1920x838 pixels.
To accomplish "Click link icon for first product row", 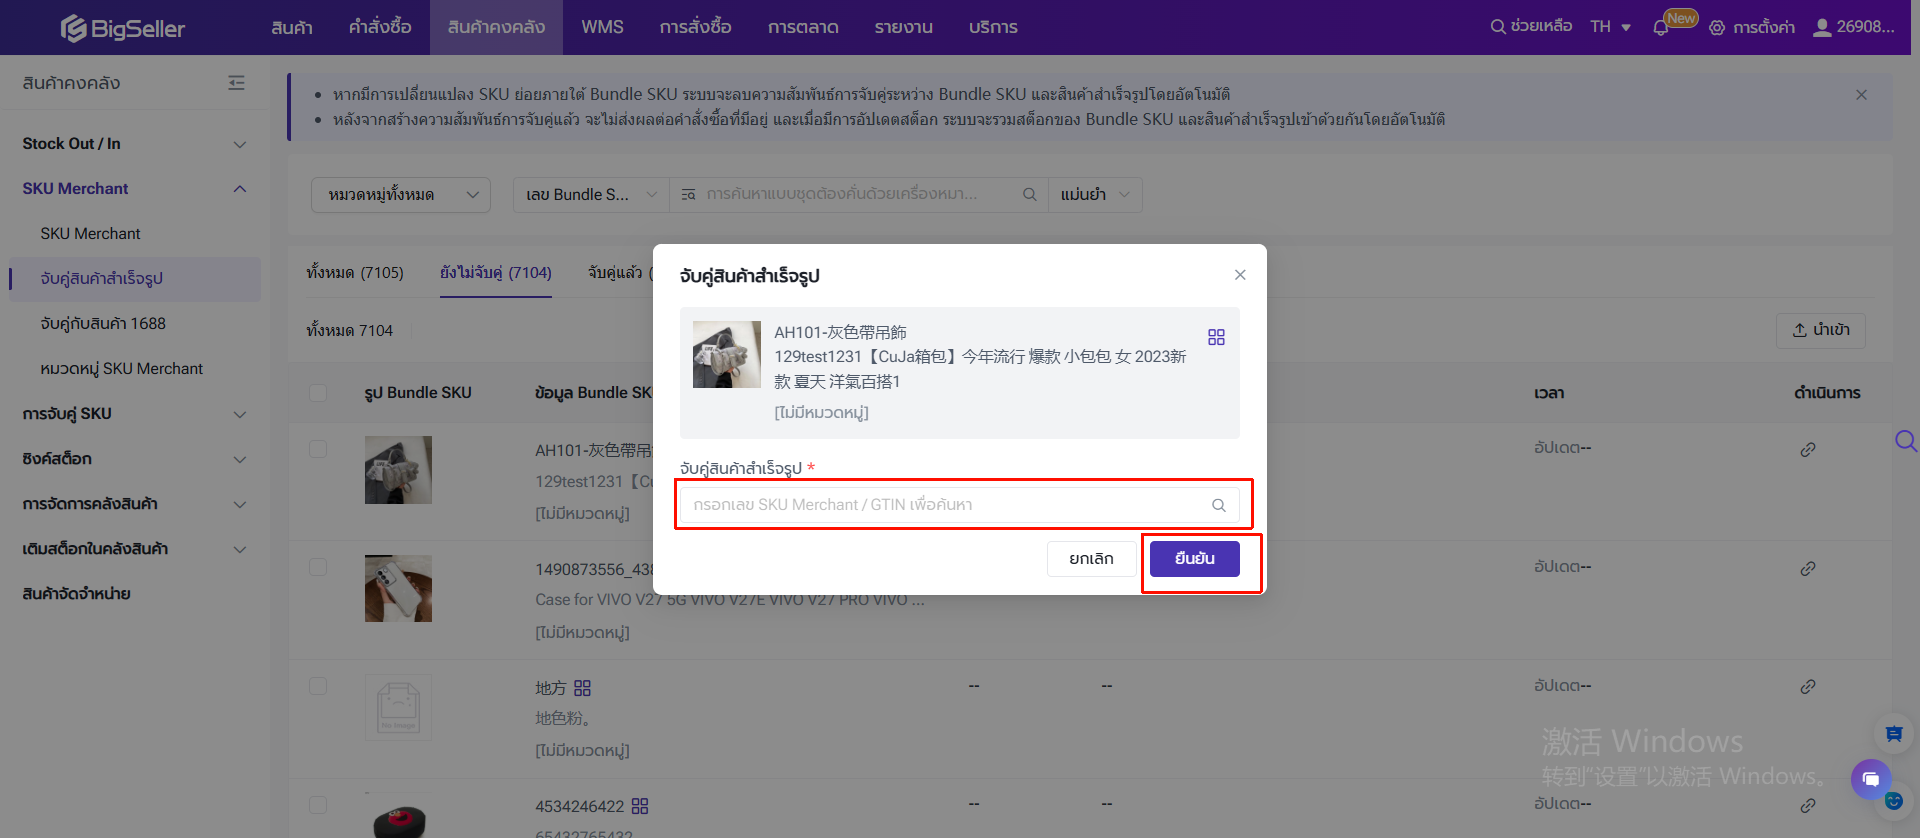I will pyautogui.click(x=1807, y=450).
